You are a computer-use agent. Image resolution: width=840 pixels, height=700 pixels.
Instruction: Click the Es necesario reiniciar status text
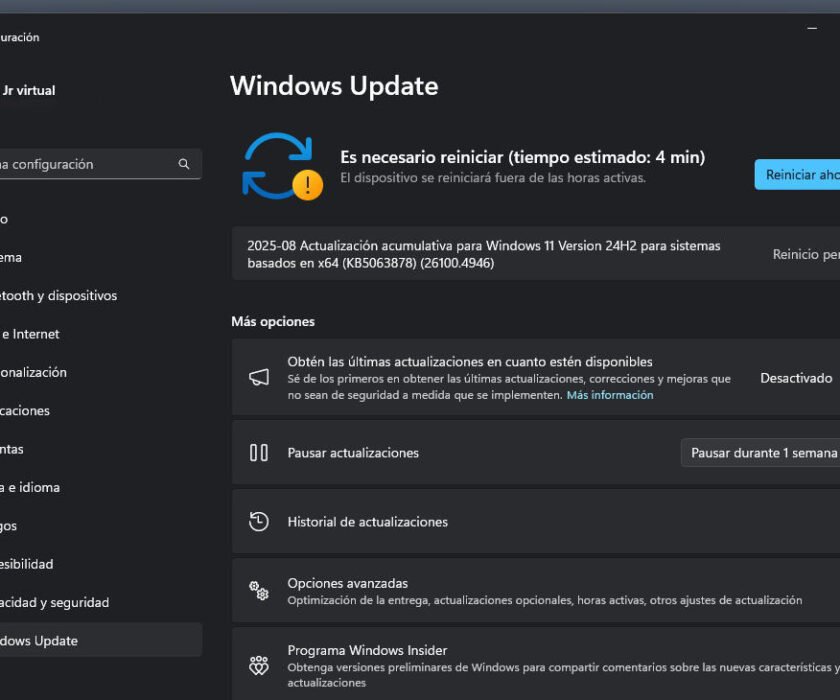click(522, 157)
